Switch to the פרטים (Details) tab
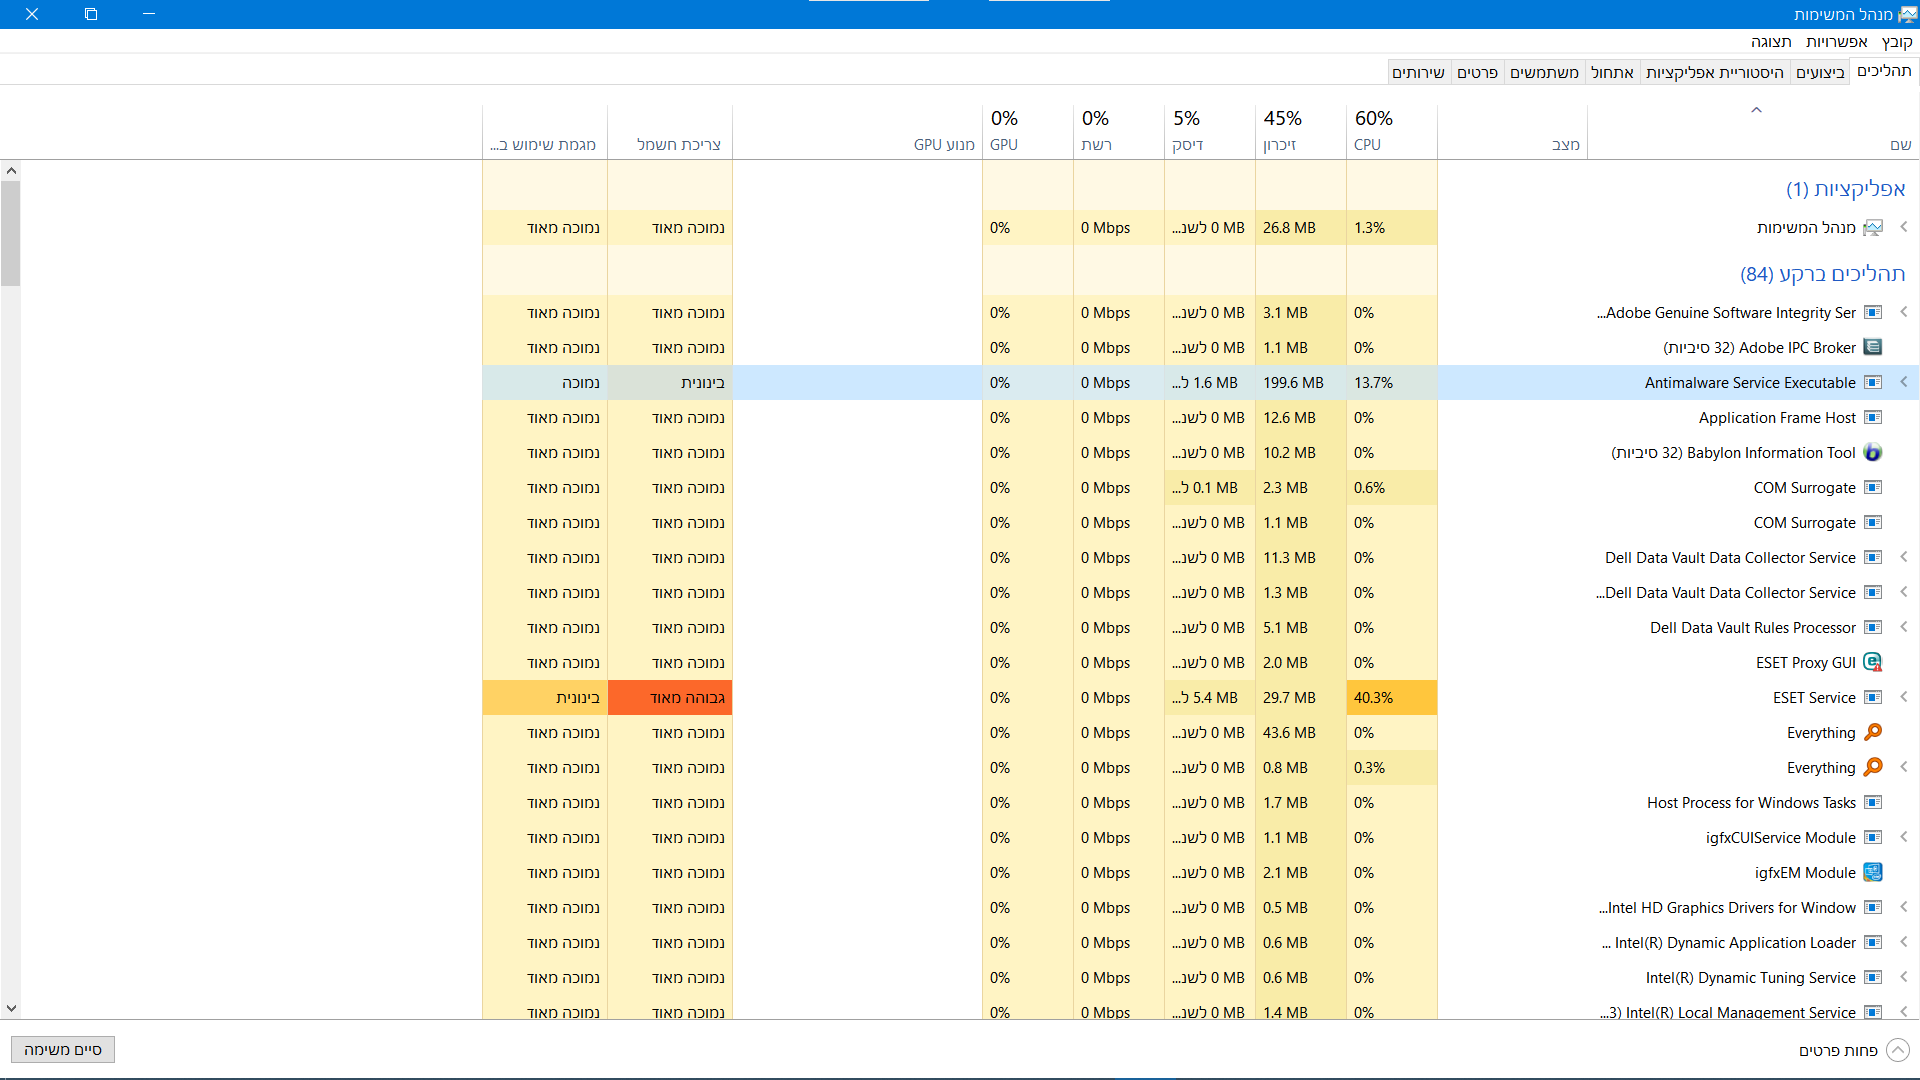1920x1080 pixels. point(1477,72)
